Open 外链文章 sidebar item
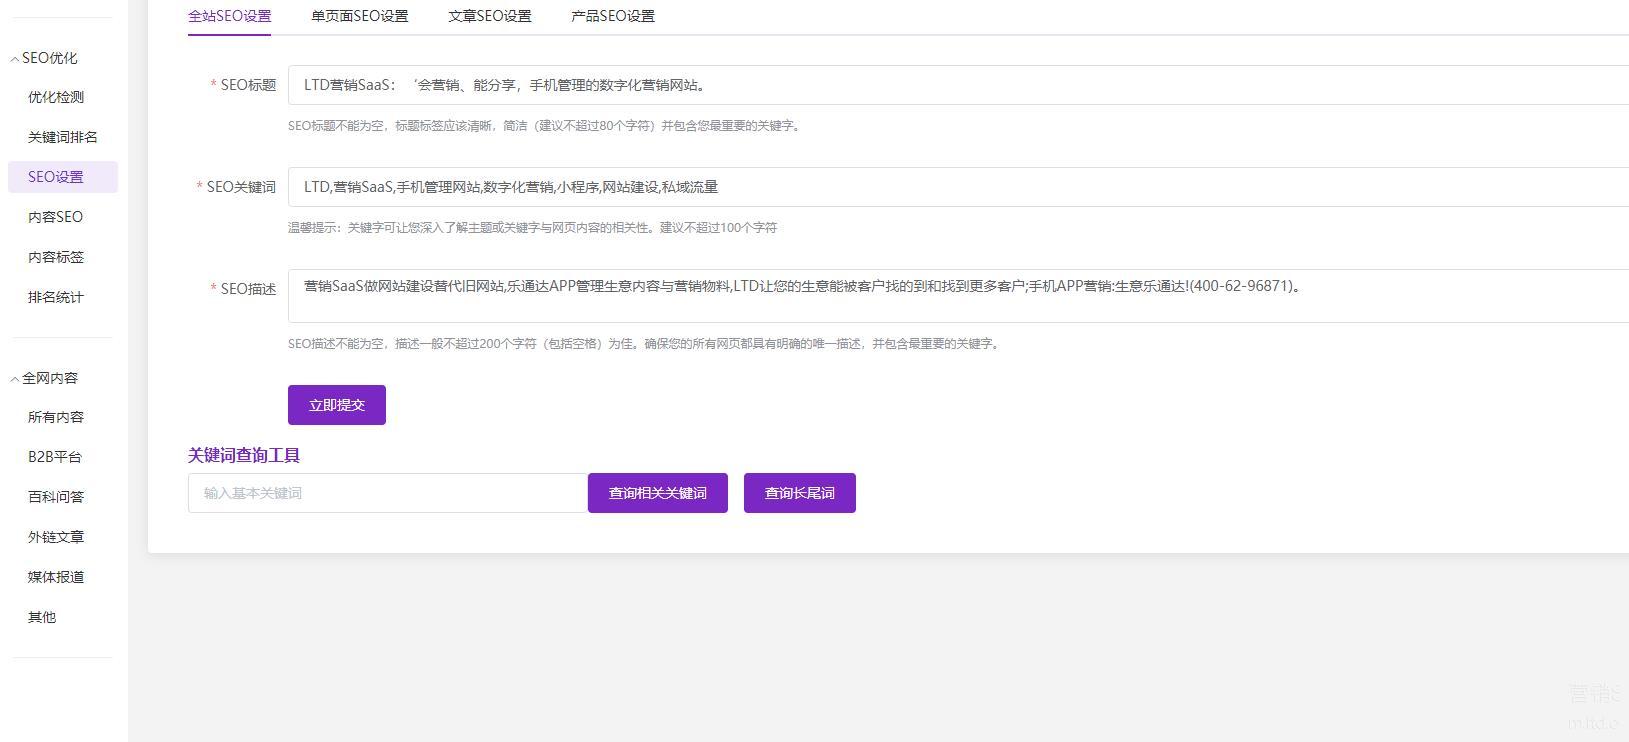Image resolution: width=1629 pixels, height=742 pixels. click(56, 537)
